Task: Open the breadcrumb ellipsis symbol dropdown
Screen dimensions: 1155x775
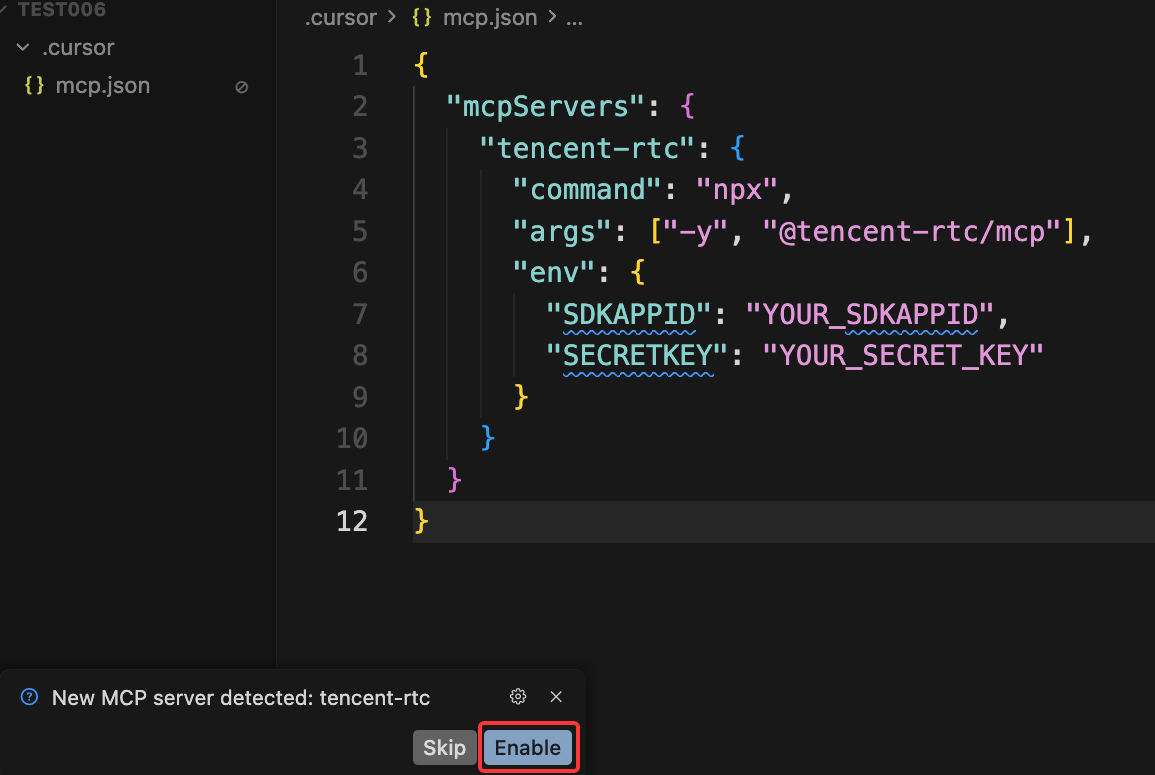Action: tap(574, 18)
